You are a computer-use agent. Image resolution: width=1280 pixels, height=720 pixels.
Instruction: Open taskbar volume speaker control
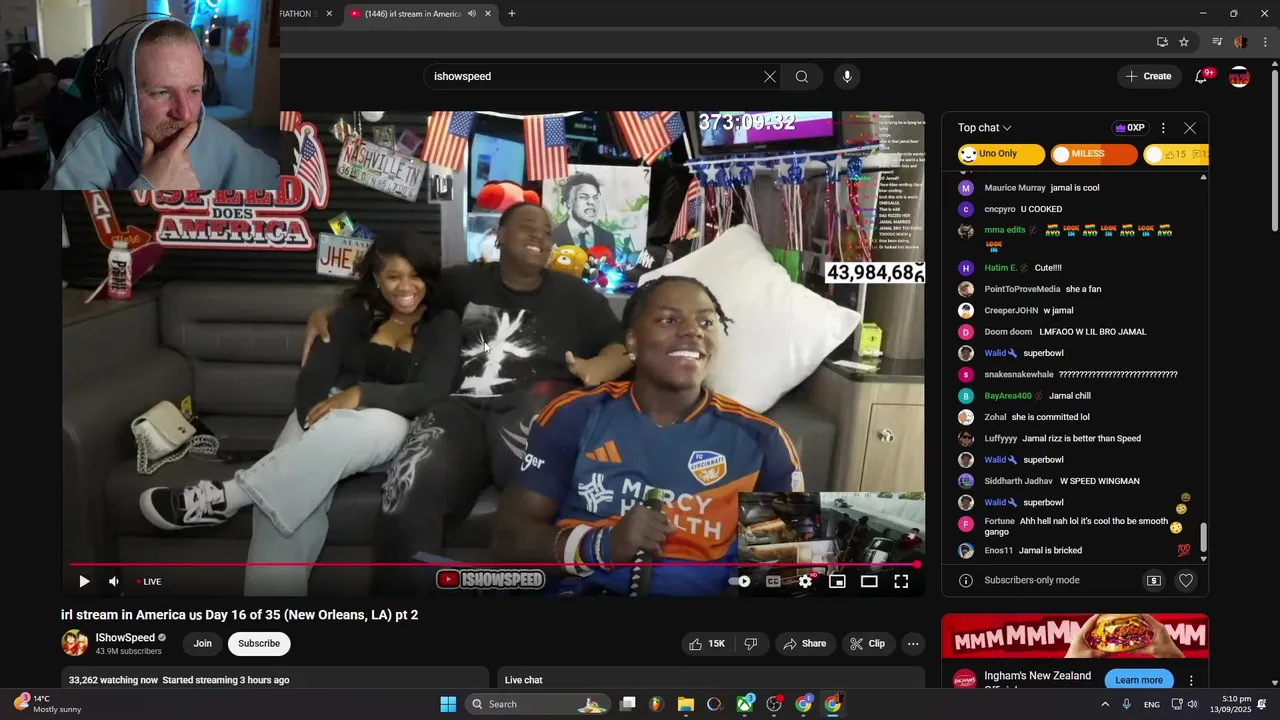tap(1192, 704)
